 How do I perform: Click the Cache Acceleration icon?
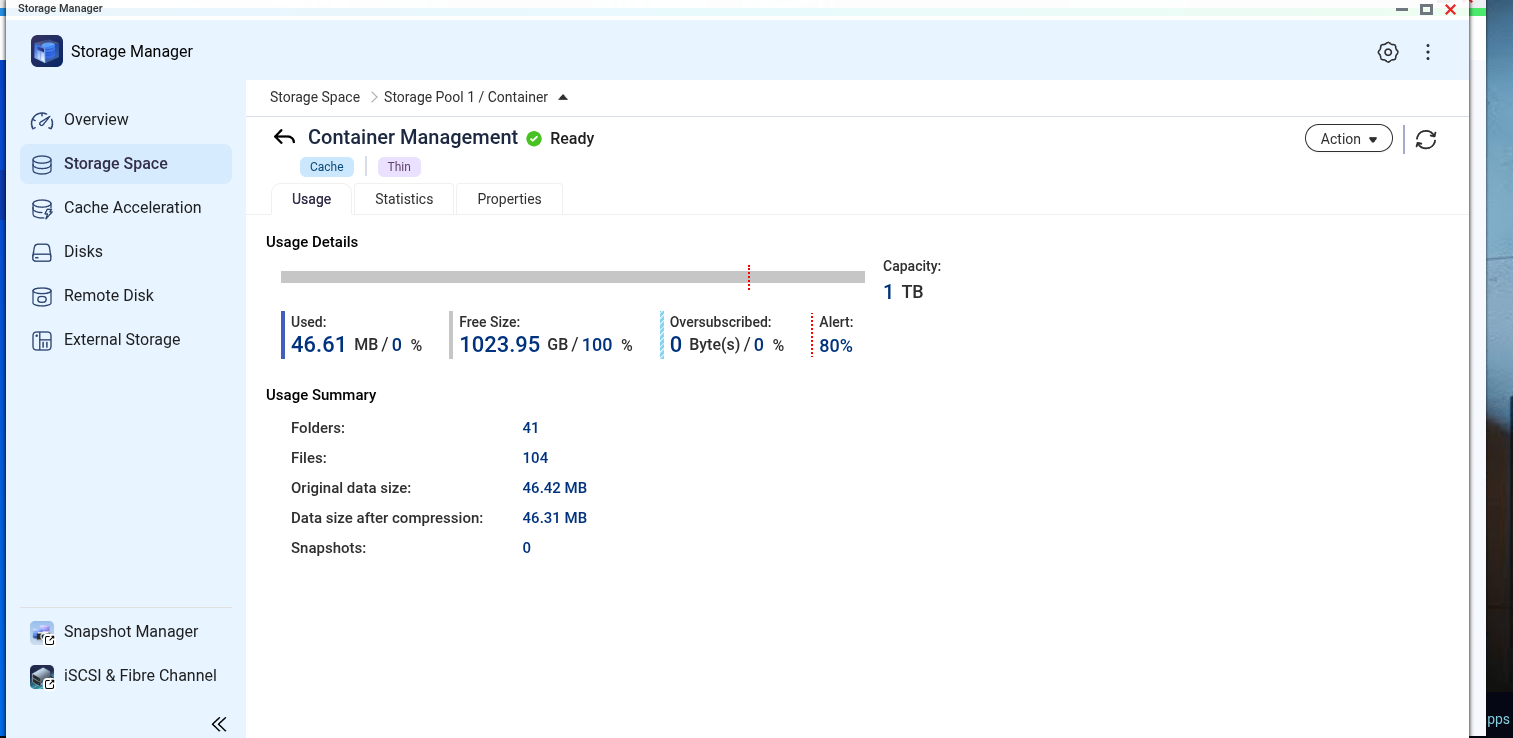point(42,209)
